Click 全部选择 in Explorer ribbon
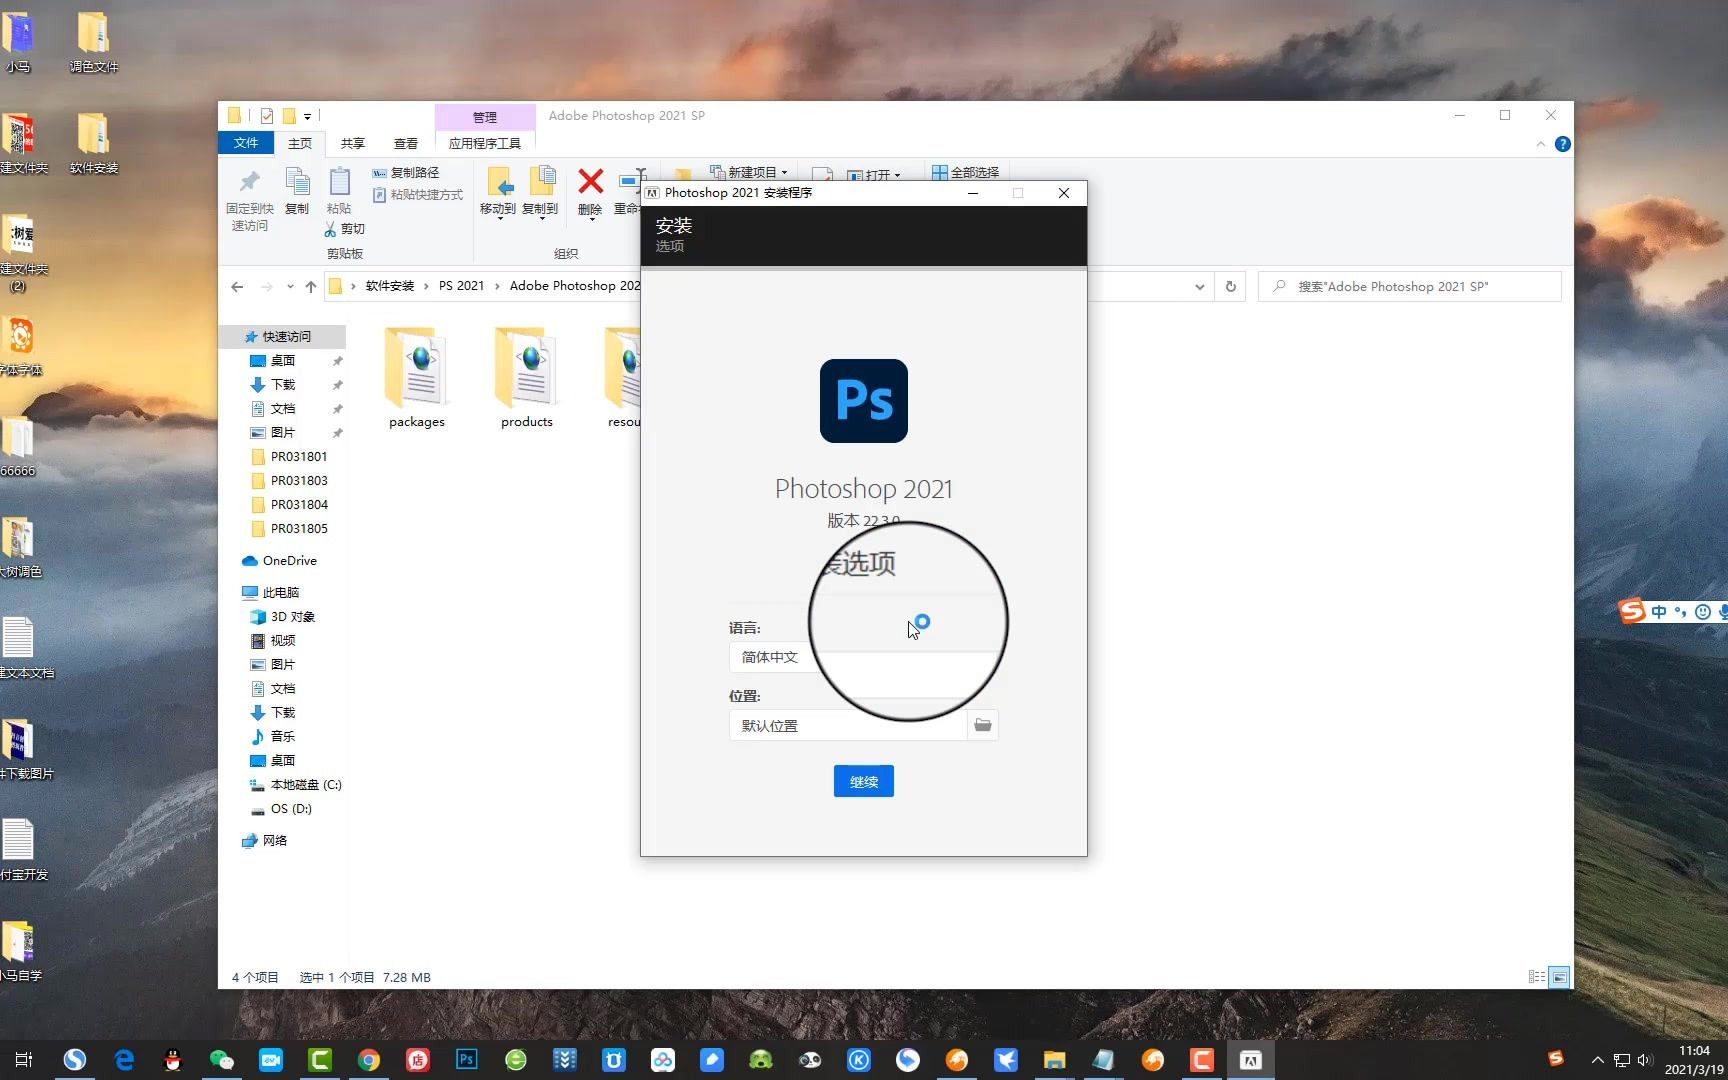Viewport: 1728px width, 1080px height. click(965, 172)
